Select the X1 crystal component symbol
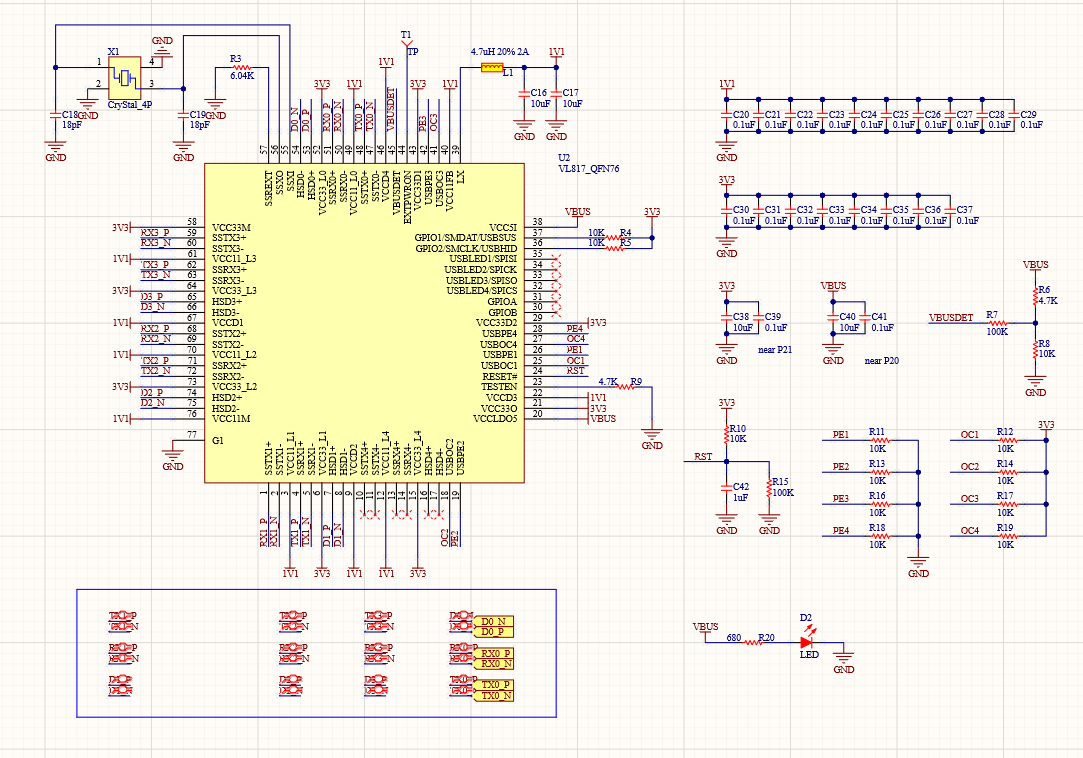The height and width of the screenshot is (758, 1083). coord(125,76)
